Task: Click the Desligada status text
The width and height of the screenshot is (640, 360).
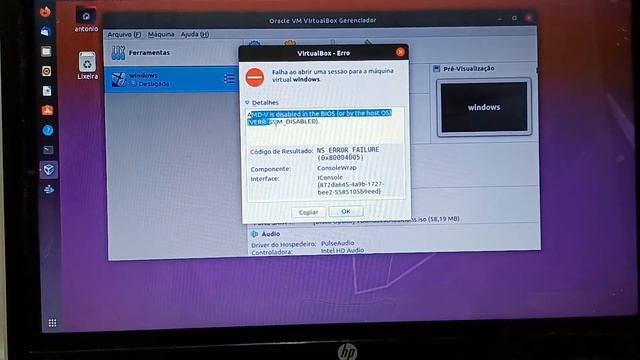Action: tap(154, 84)
